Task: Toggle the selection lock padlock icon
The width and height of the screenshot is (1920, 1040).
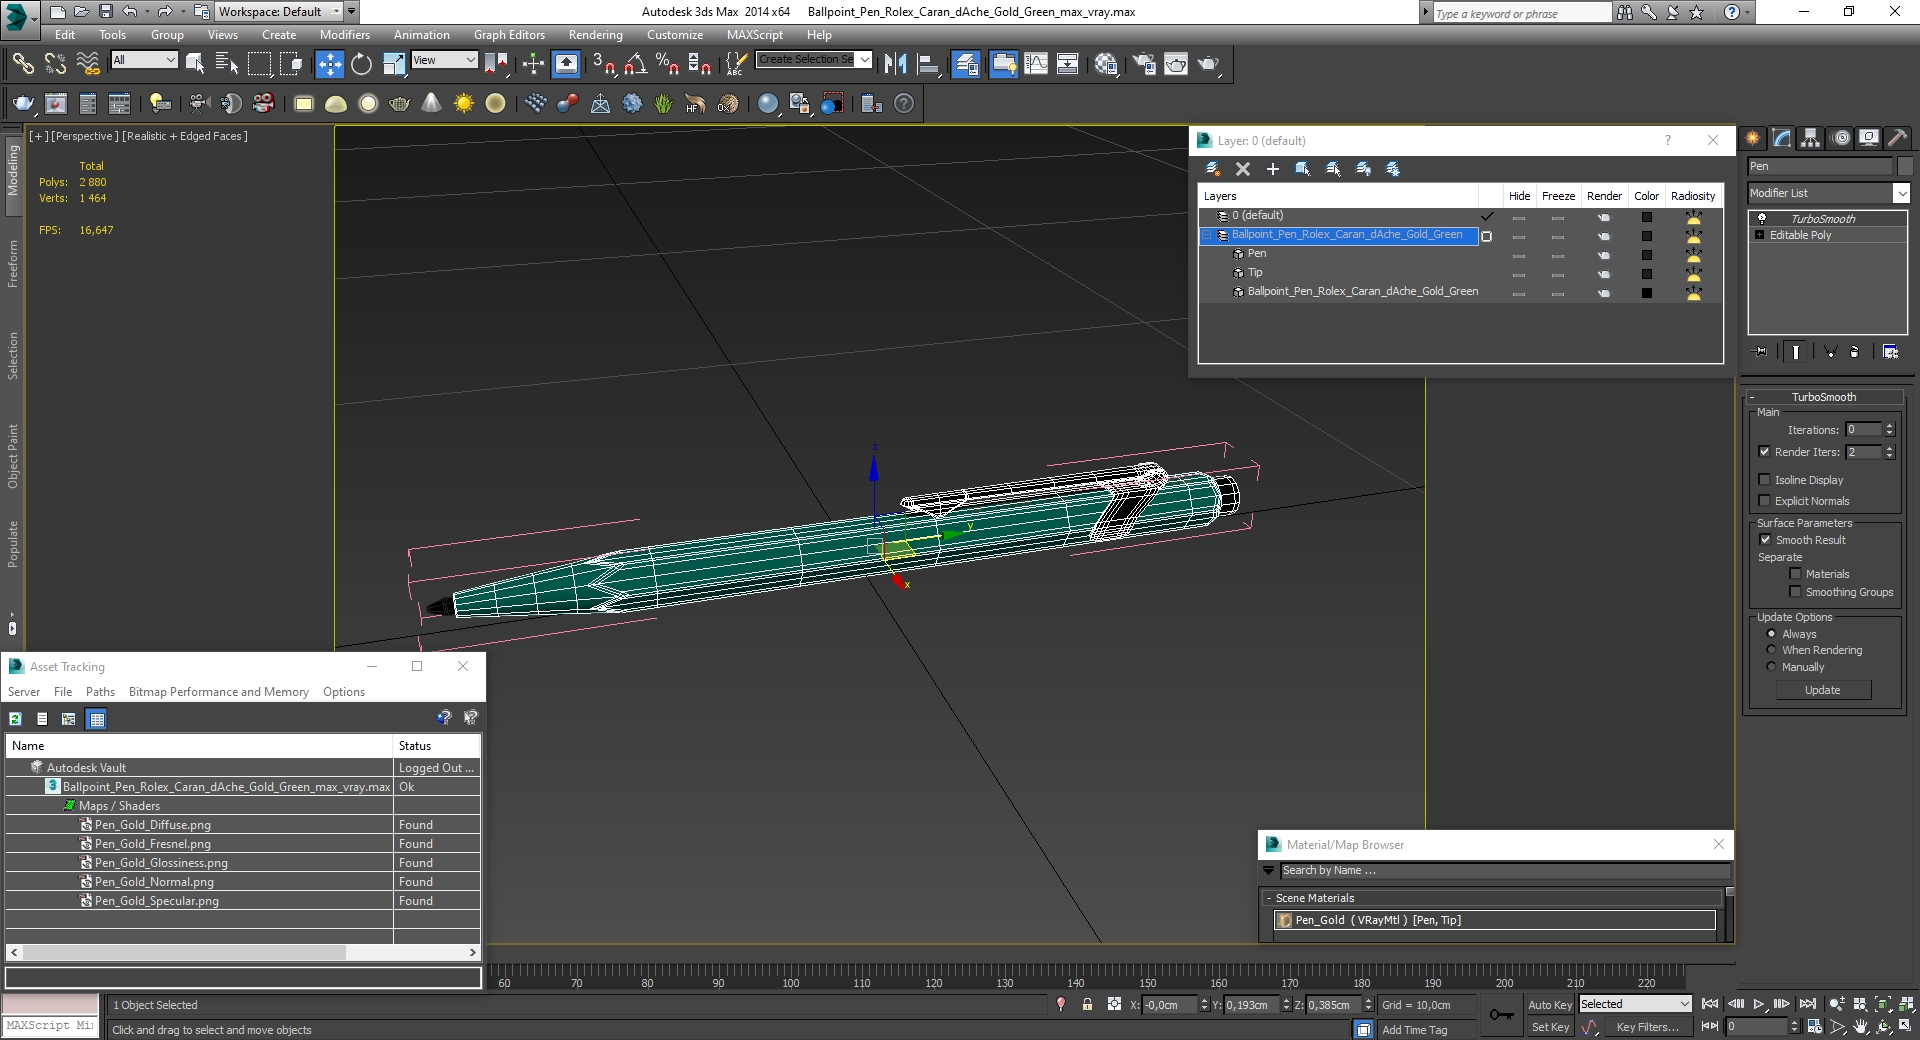Action: pos(1087,1004)
